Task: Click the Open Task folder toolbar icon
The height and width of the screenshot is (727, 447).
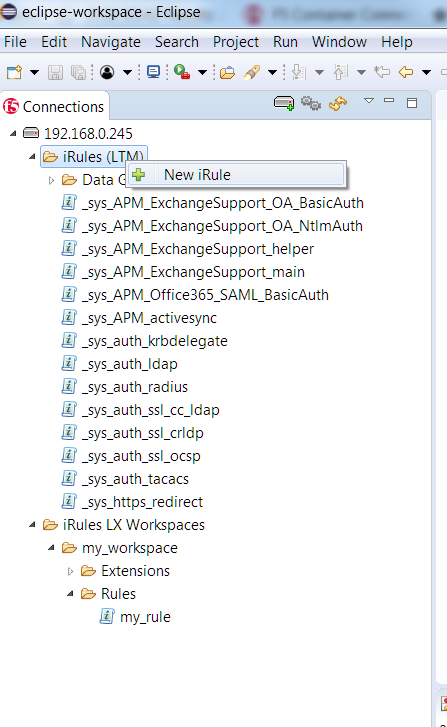Action: (x=227, y=72)
